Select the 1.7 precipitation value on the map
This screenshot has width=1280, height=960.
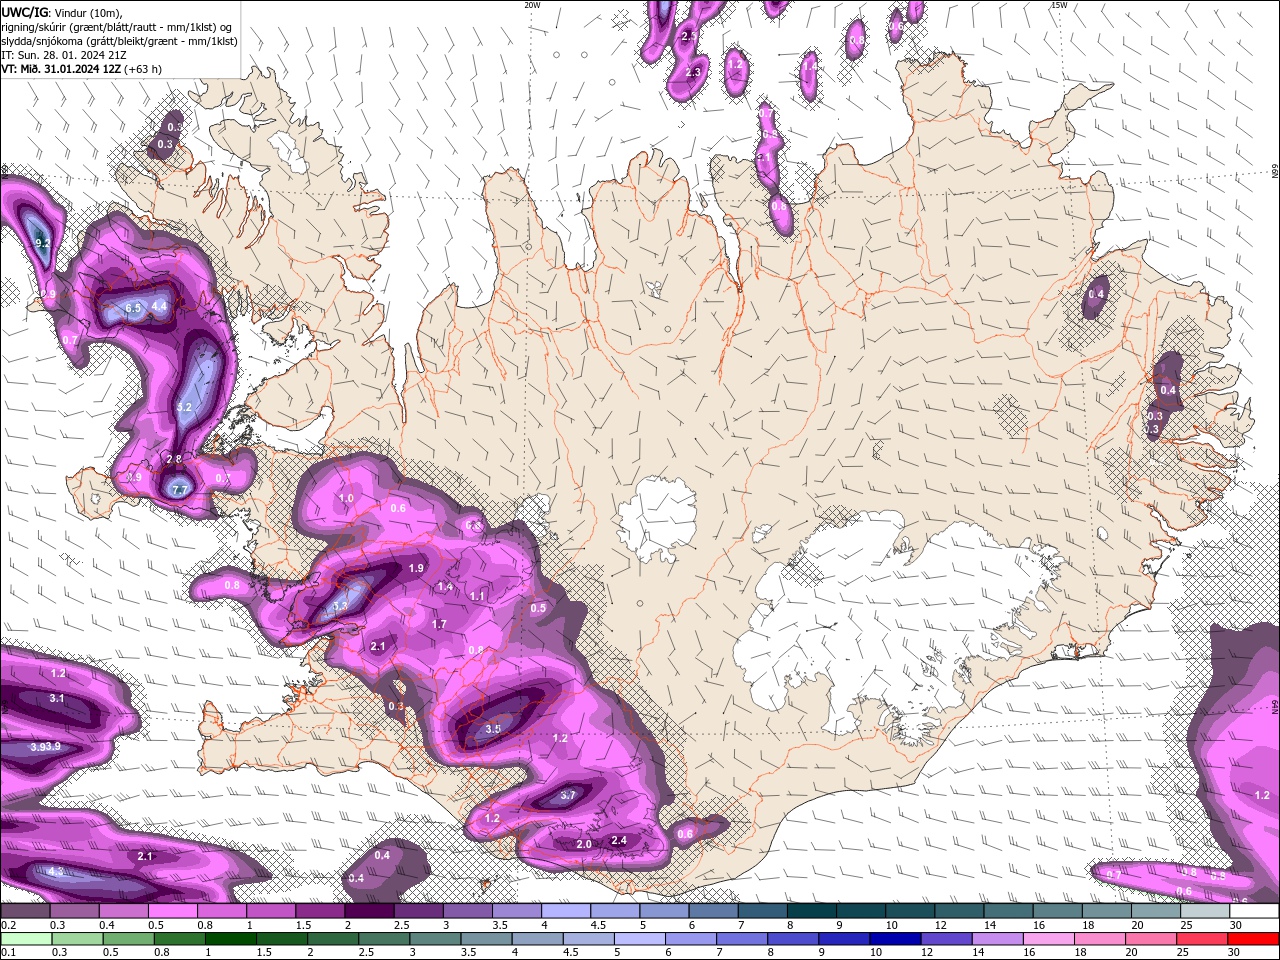pyautogui.click(x=439, y=625)
